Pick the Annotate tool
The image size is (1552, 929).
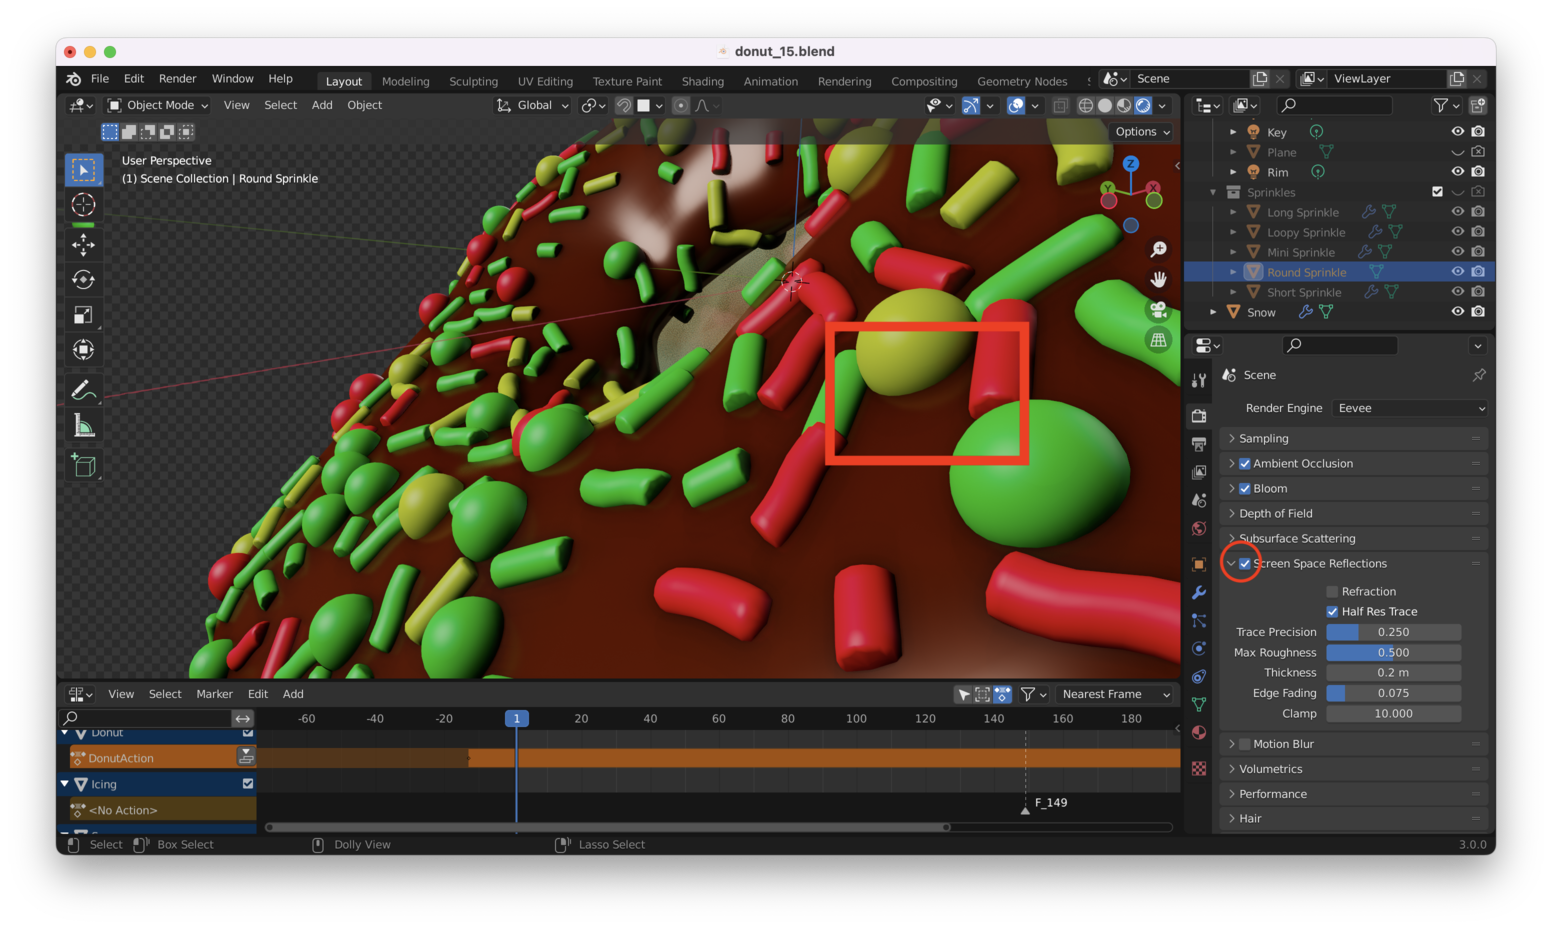coord(83,388)
